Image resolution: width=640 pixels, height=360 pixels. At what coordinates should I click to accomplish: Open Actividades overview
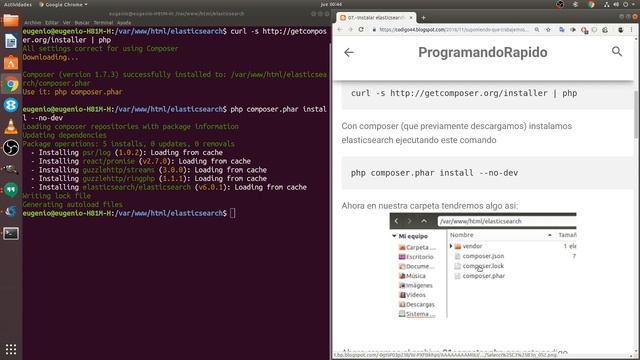[18, 4]
